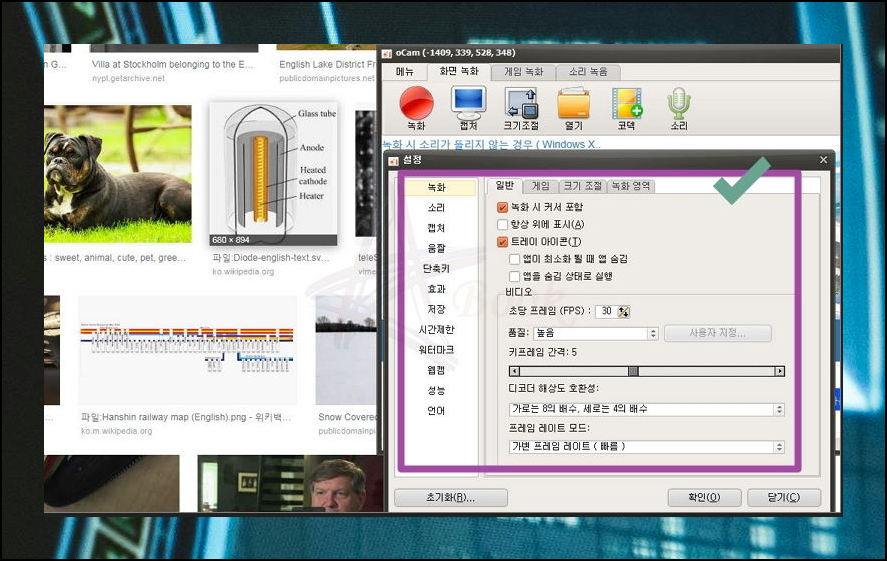
Task: Open the Hanshin railway map thumbnail
Action: pos(187,349)
